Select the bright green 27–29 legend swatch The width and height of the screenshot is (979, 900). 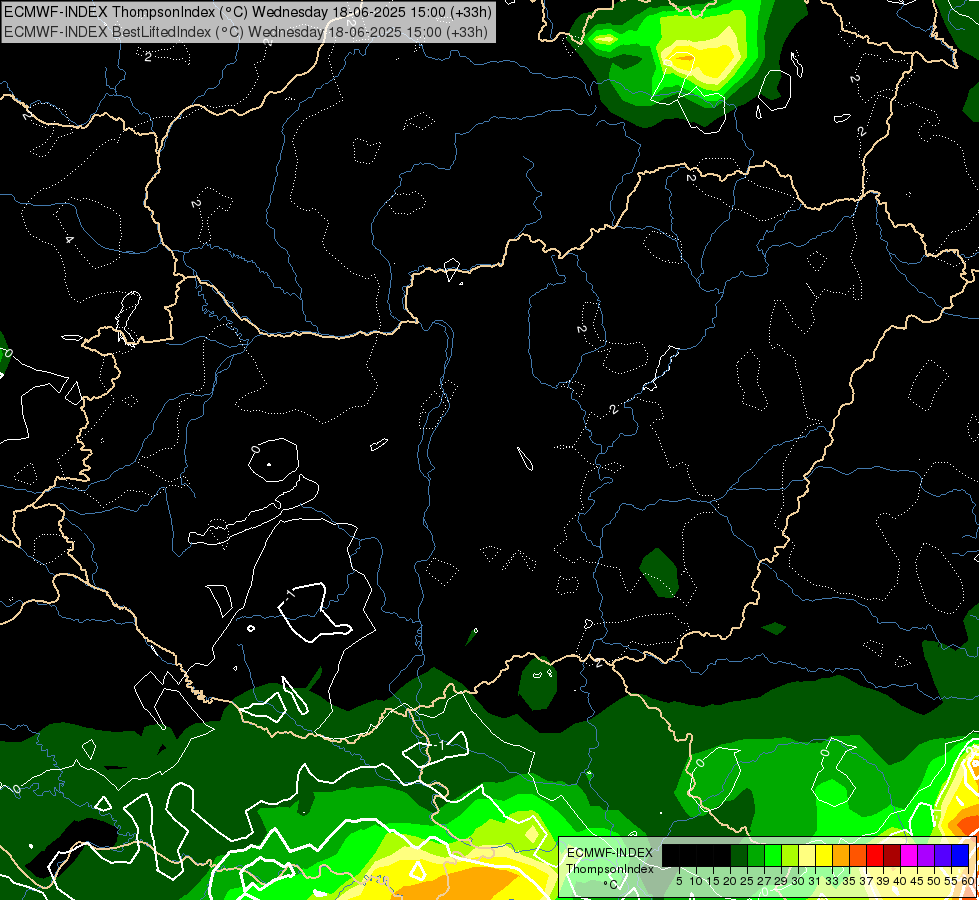coord(773,855)
